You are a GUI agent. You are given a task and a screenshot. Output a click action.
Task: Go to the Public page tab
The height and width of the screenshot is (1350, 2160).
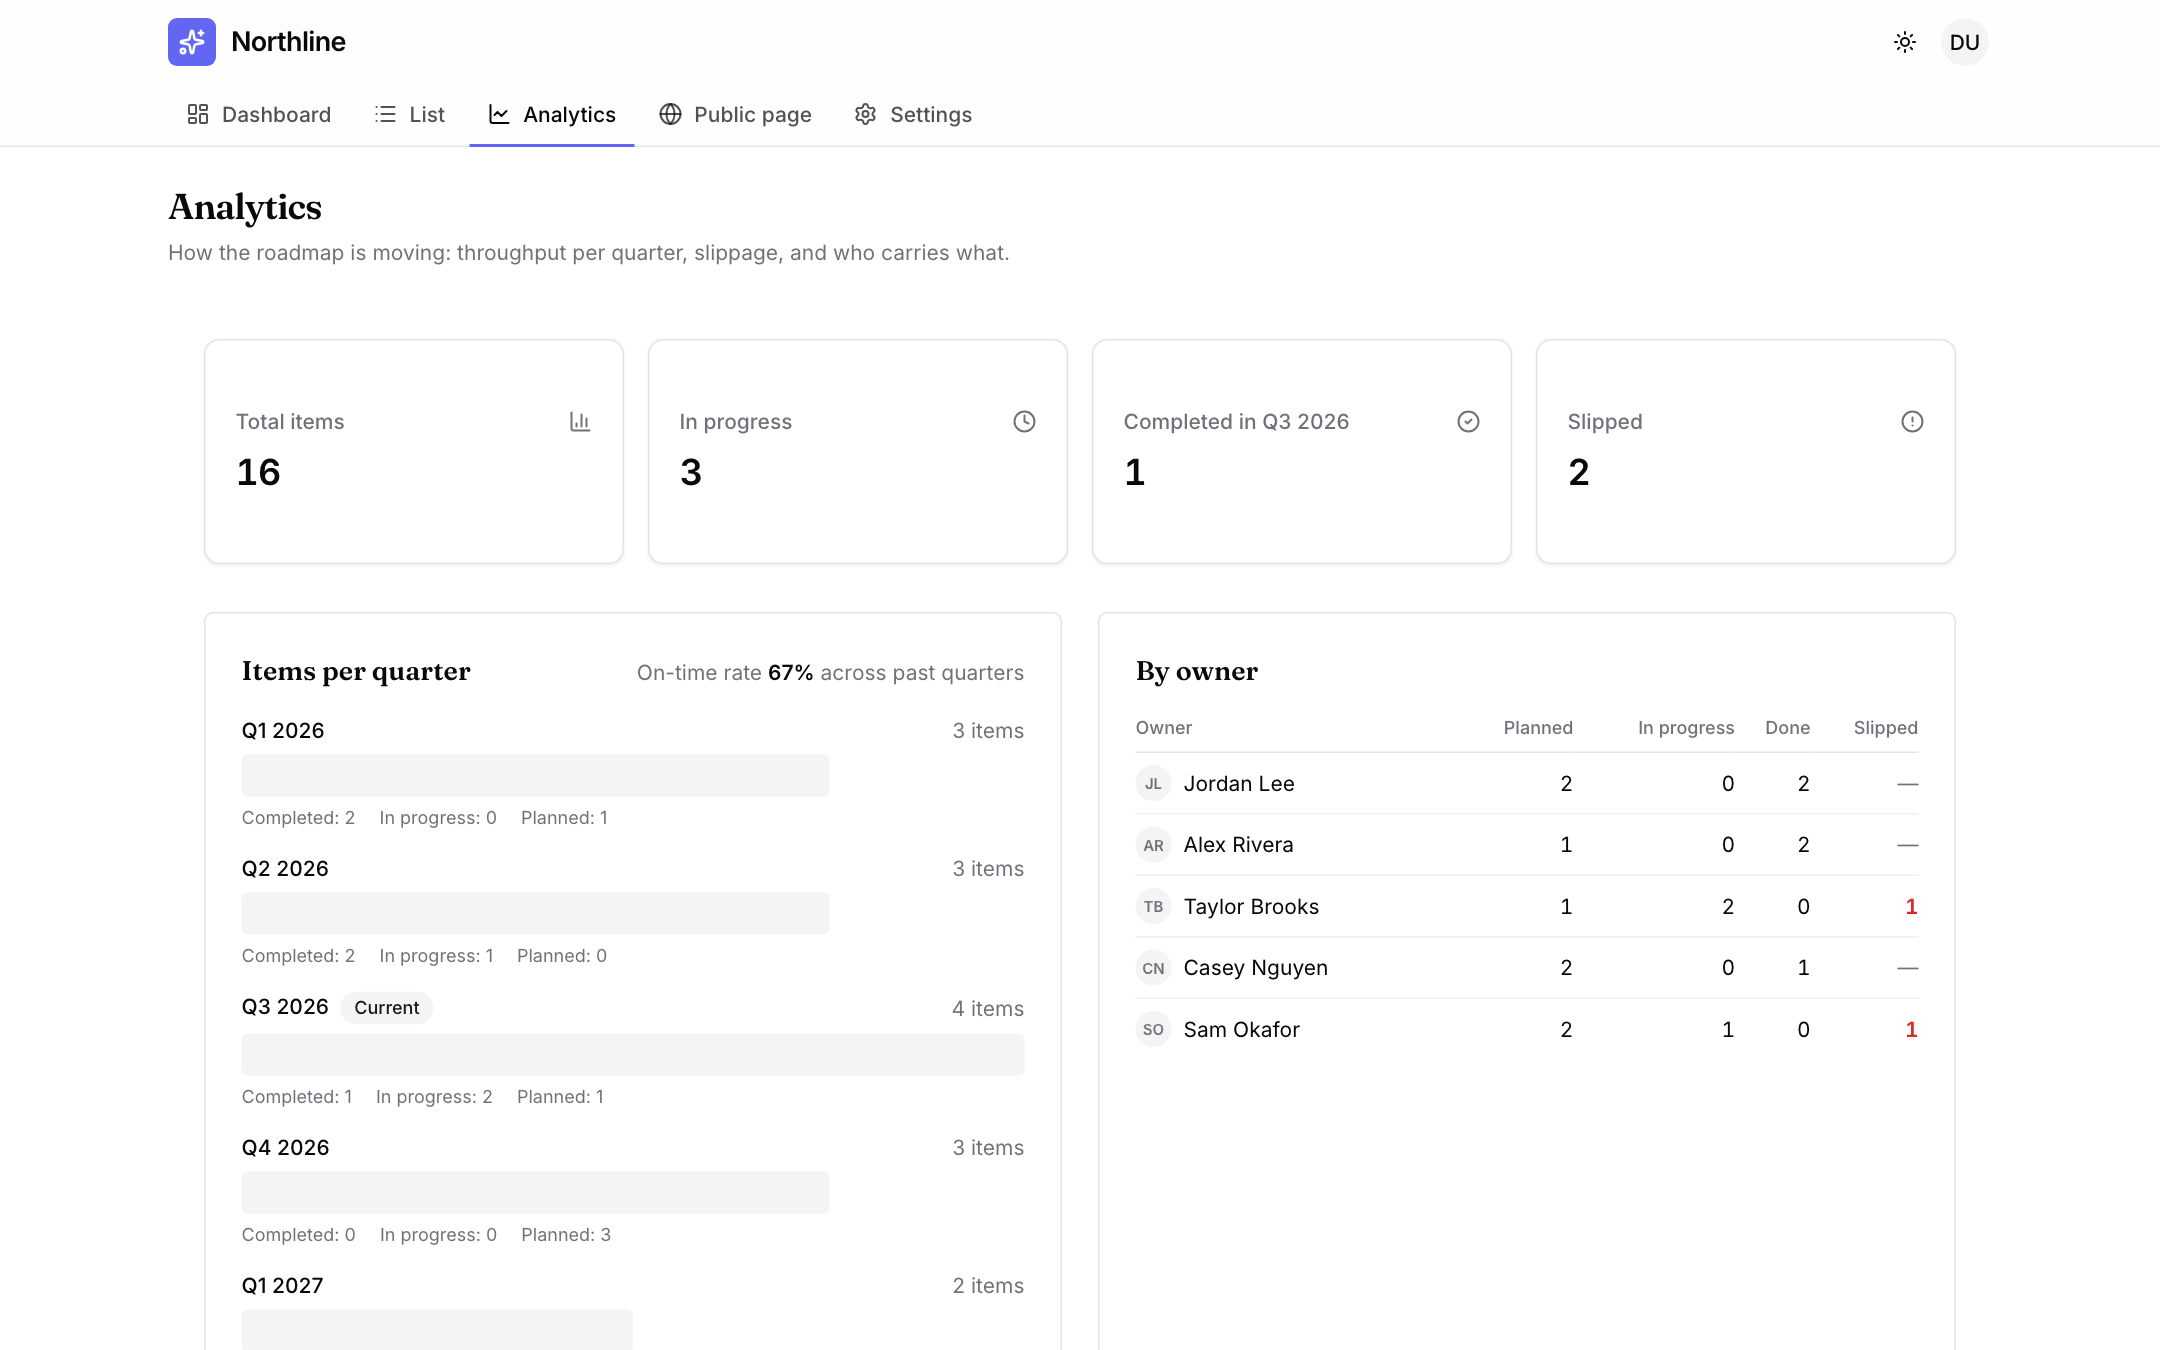pos(735,114)
